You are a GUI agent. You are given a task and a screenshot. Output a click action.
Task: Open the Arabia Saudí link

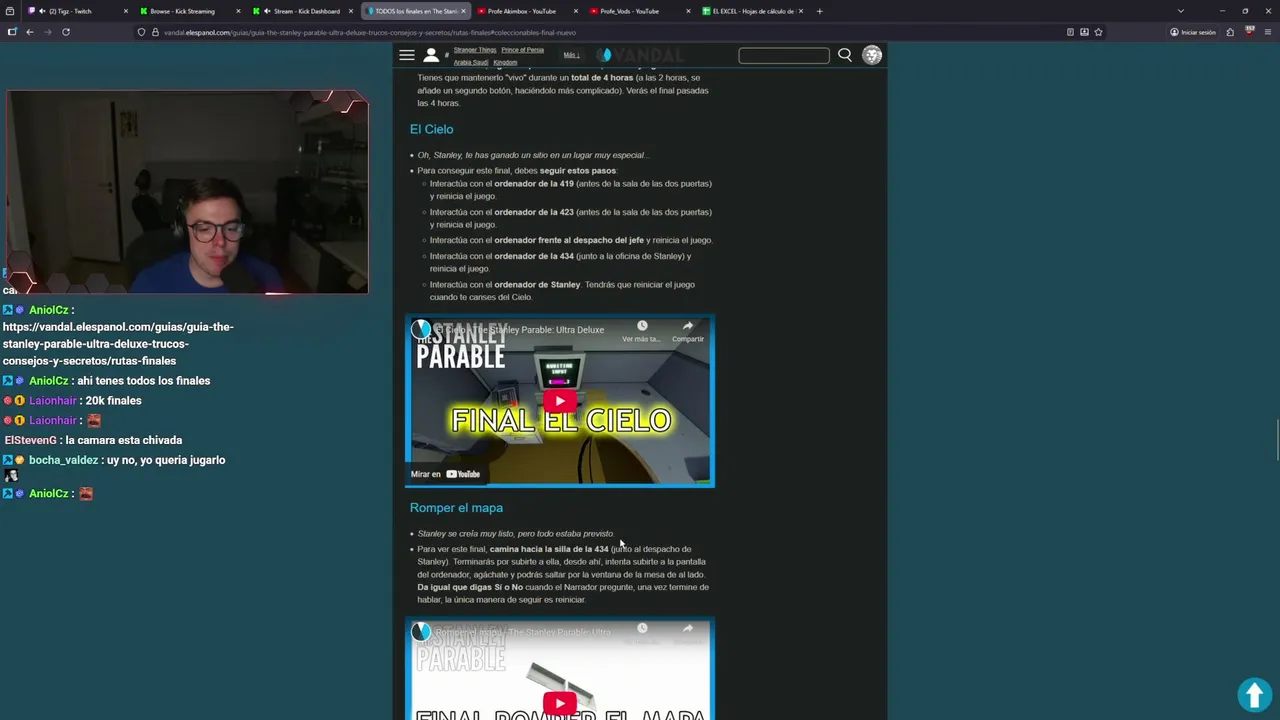click(x=471, y=62)
